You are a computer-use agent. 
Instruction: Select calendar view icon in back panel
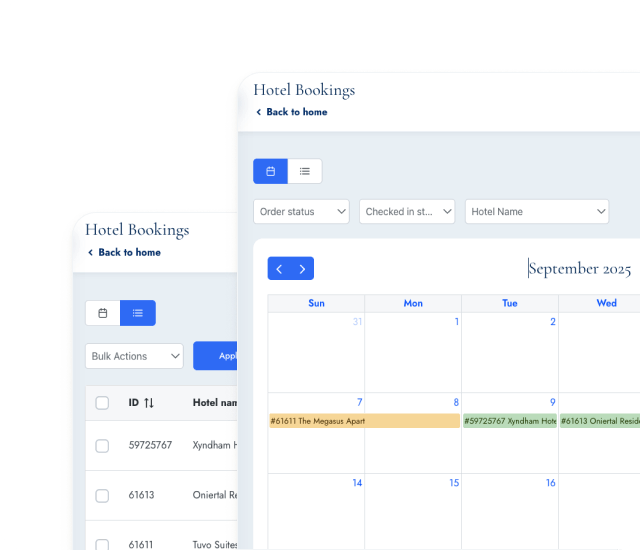[102, 313]
